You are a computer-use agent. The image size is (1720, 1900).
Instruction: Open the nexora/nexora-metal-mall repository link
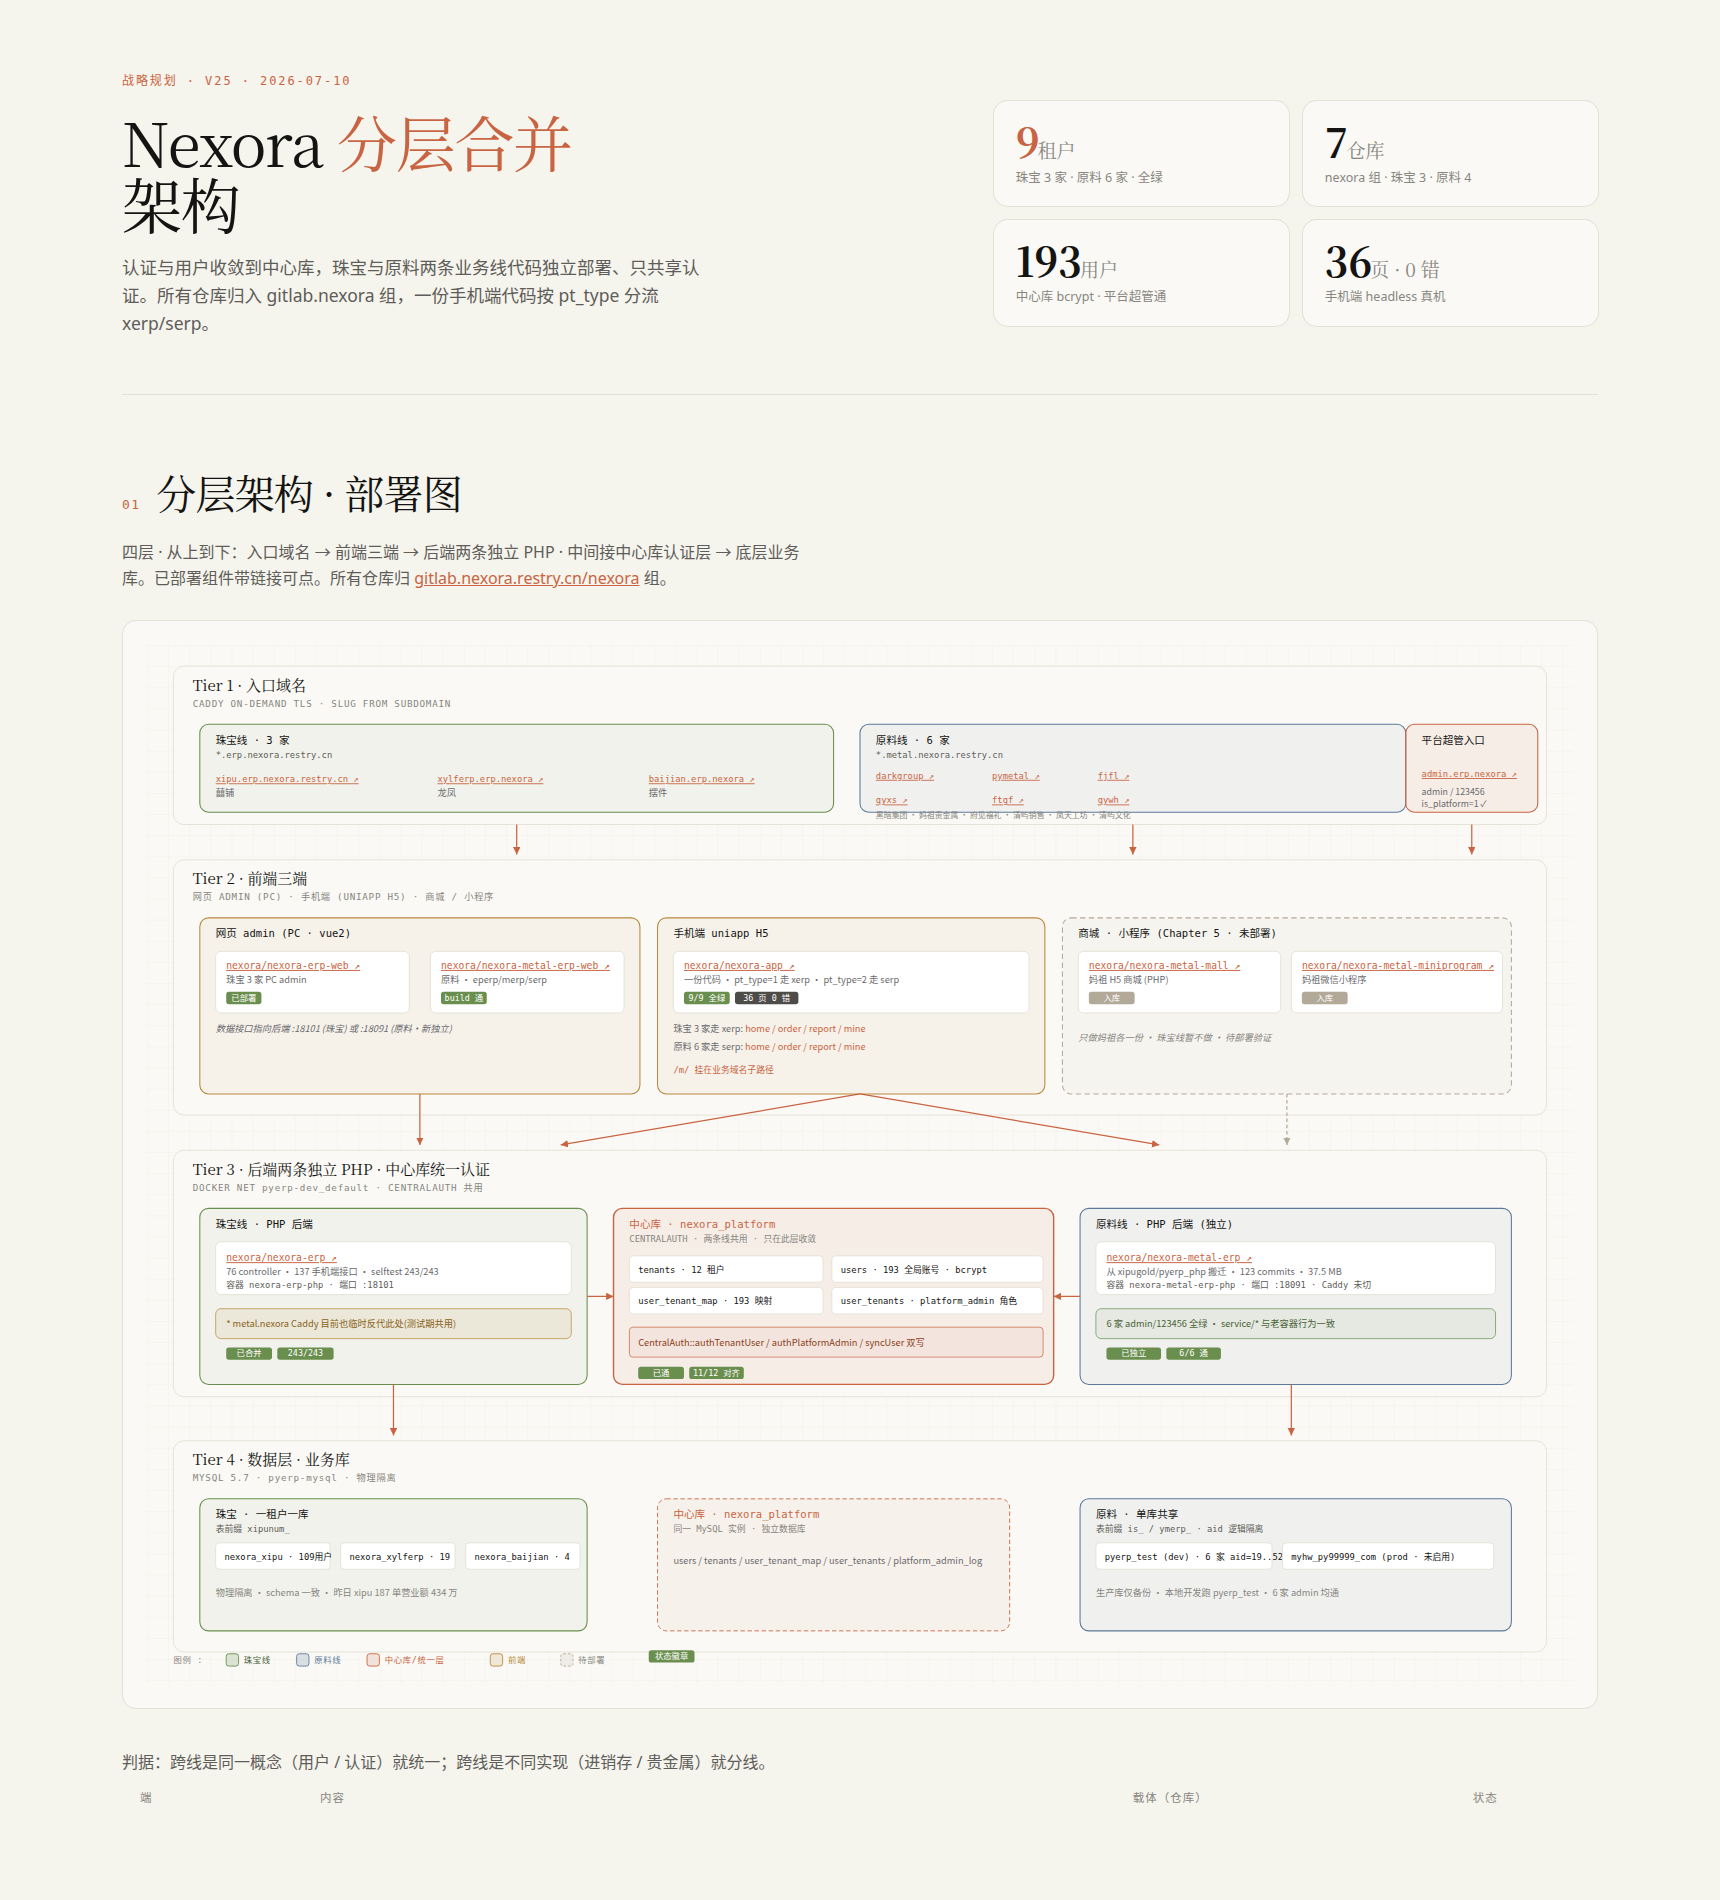point(1164,966)
